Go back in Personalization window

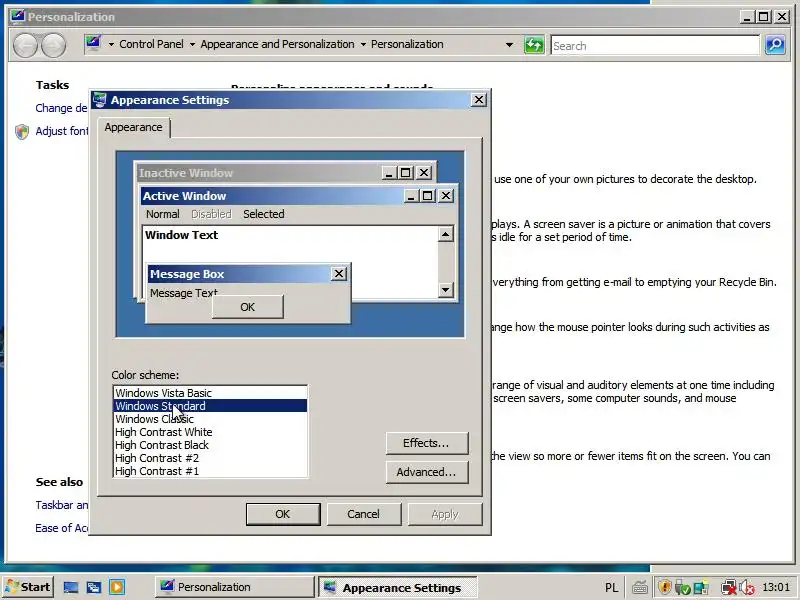pos(25,45)
